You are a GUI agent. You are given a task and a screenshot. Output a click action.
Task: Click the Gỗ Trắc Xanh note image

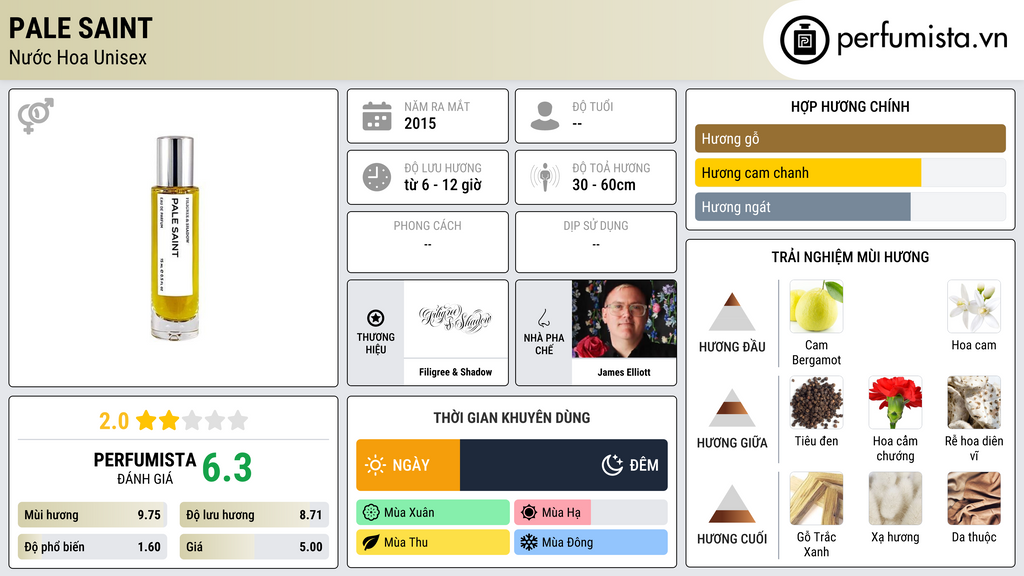point(816,498)
